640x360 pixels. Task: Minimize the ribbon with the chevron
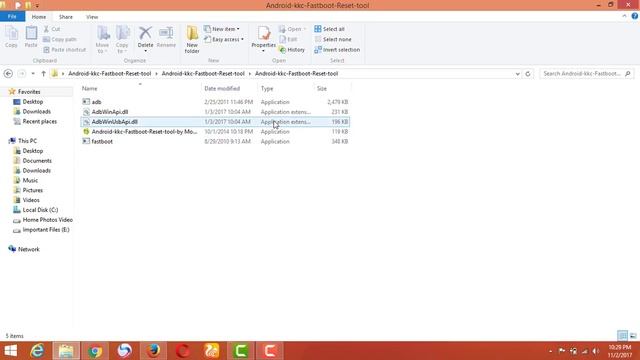point(624,16)
